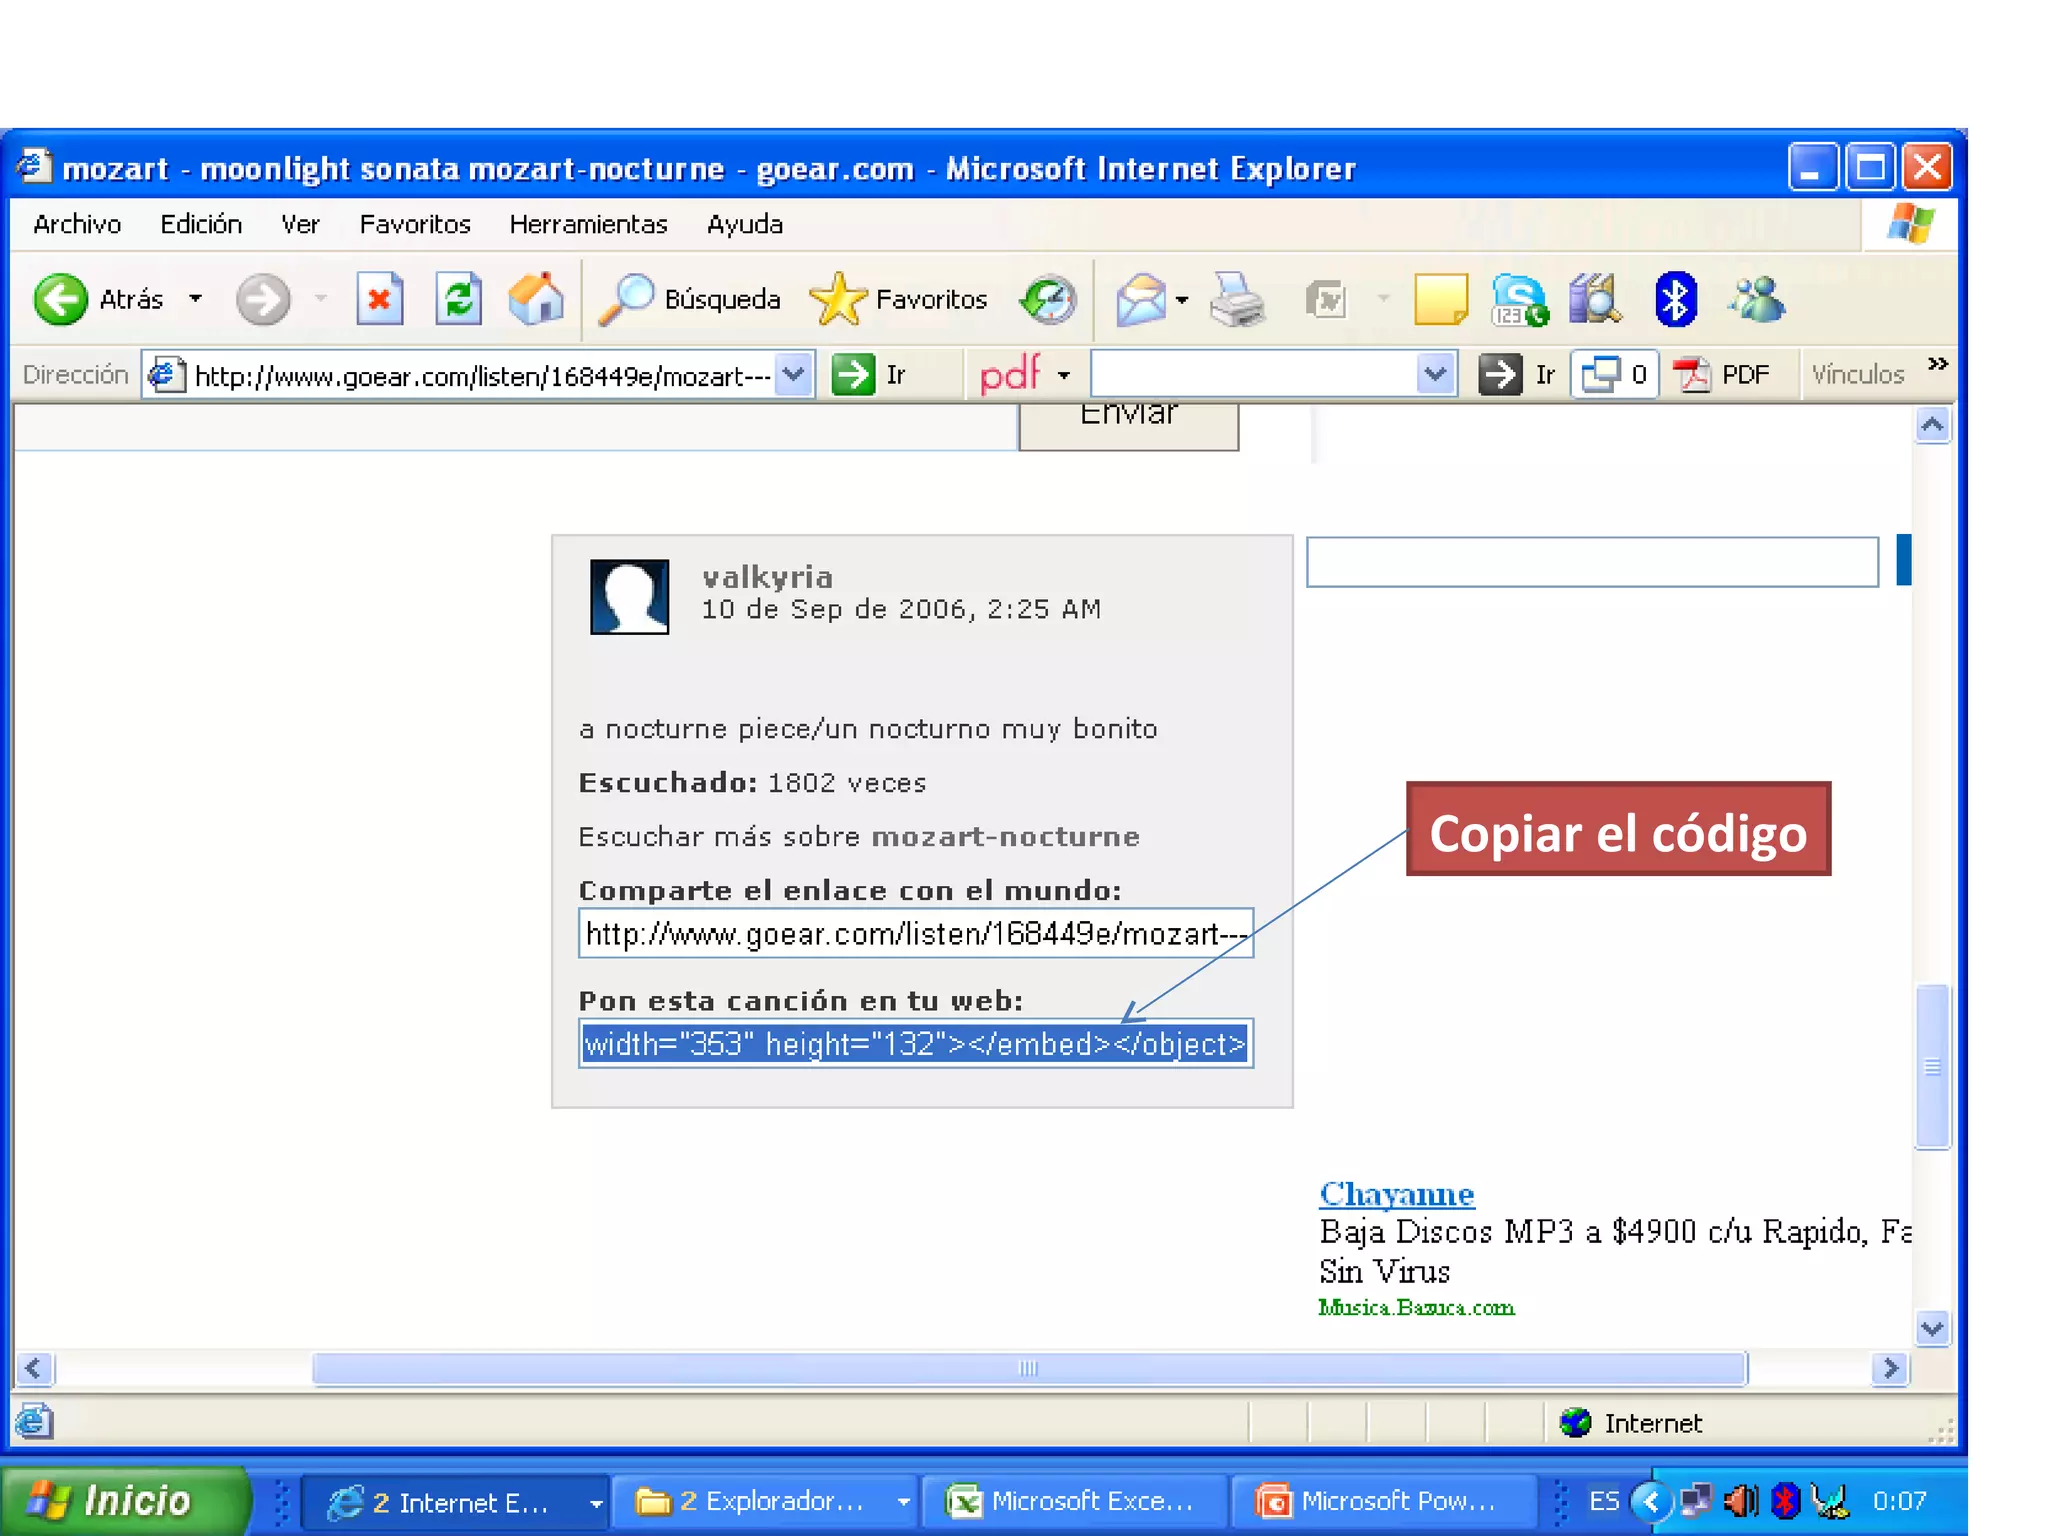Click the embed code text field
The width and height of the screenshot is (2048, 1536).
click(915, 1044)
